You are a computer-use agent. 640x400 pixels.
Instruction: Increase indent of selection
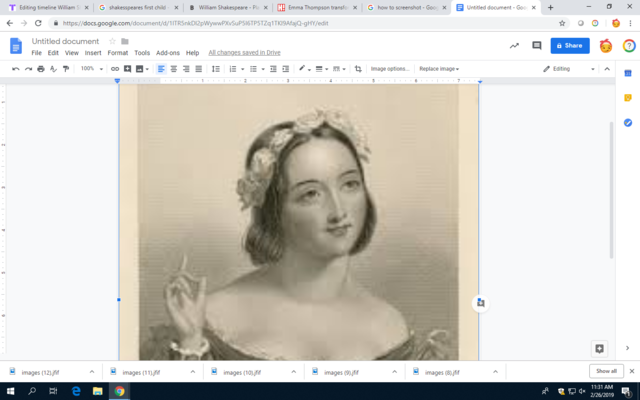(286, 69)
